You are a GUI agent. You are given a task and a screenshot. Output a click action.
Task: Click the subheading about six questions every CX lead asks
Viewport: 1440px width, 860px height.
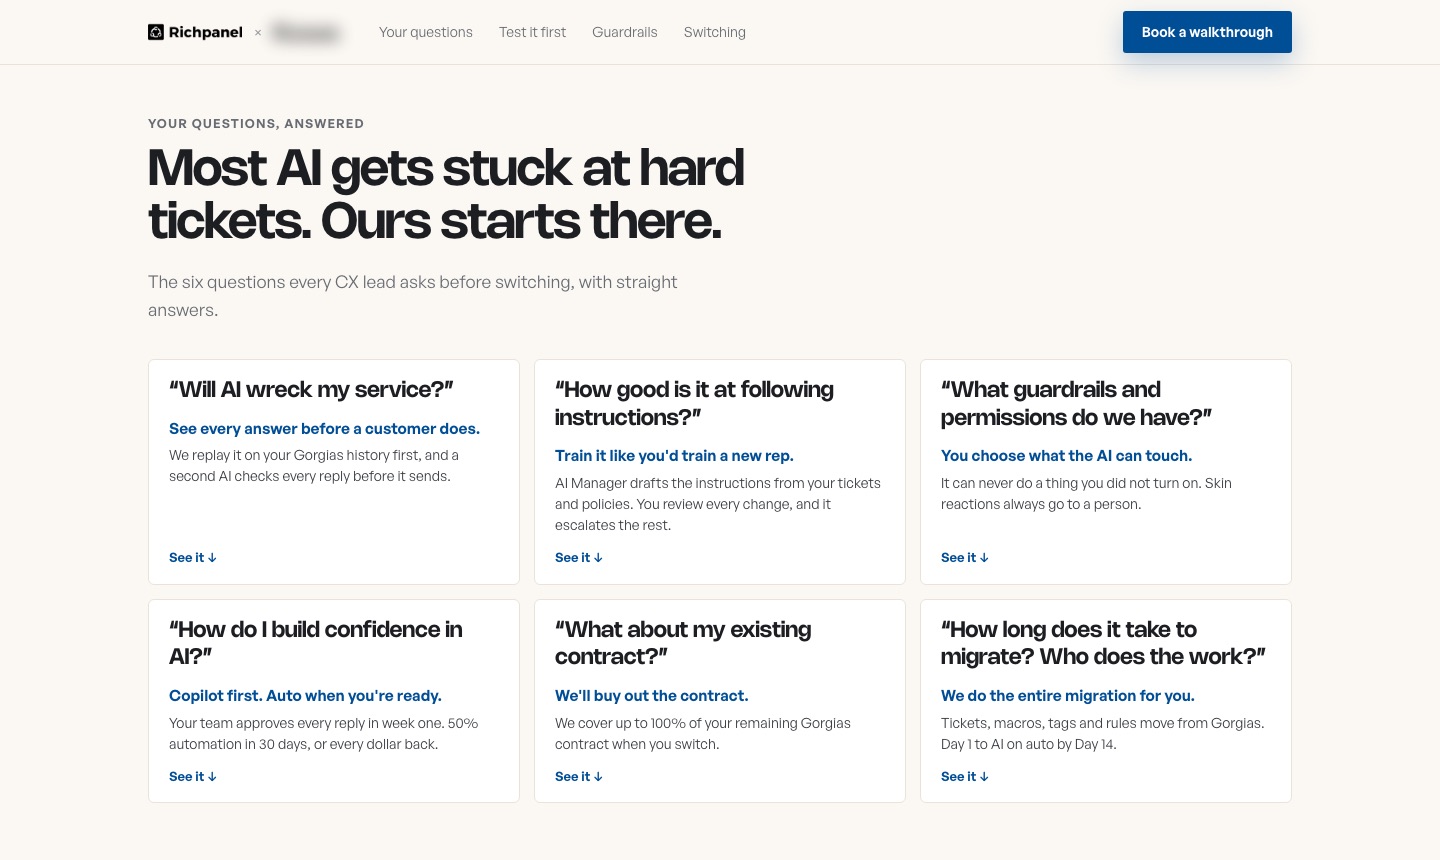pos(413,296)
